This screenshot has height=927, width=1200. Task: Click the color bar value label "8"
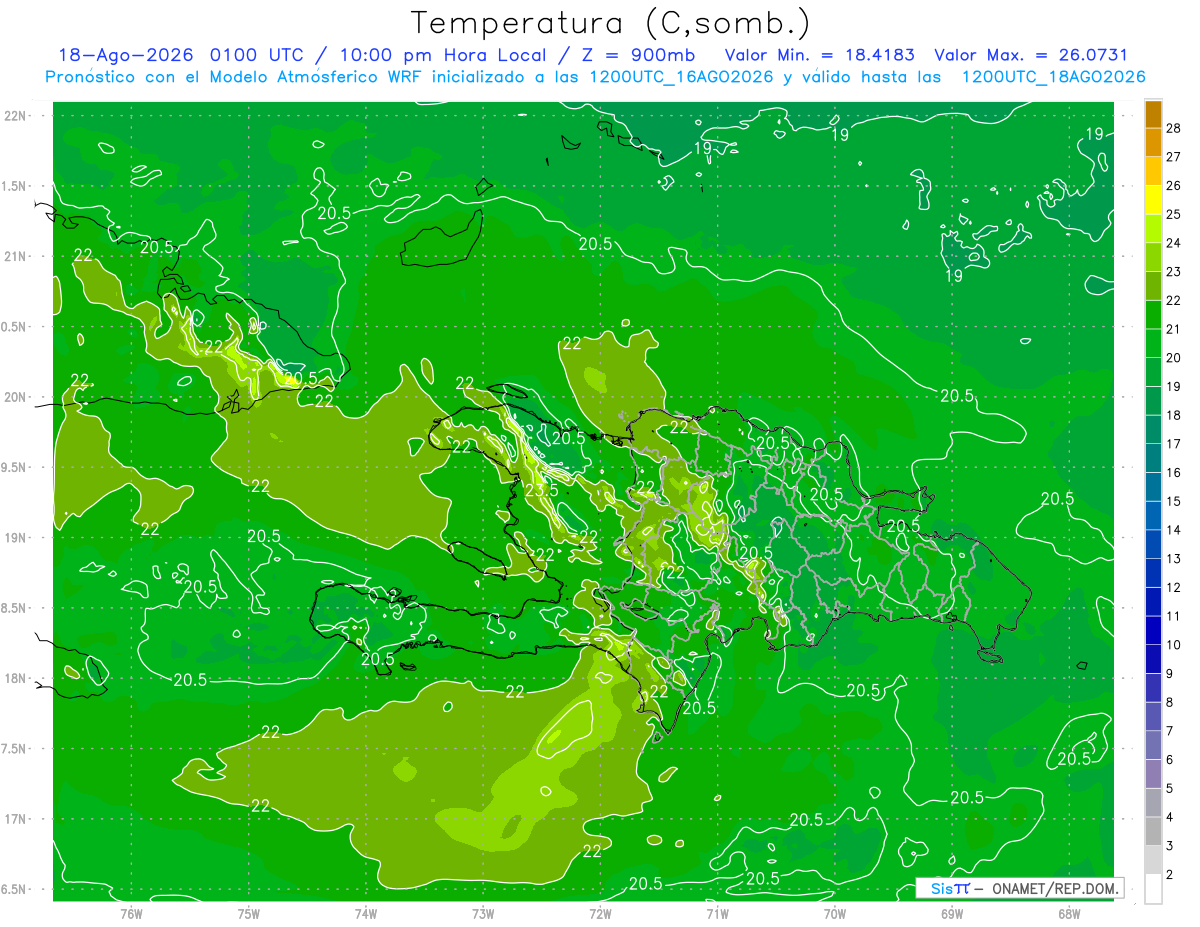[1170, 703]
